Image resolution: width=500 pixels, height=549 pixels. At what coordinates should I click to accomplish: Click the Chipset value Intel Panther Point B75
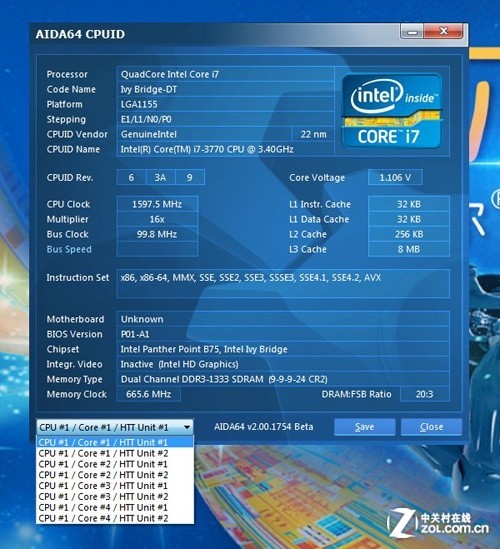click(283, 349)
